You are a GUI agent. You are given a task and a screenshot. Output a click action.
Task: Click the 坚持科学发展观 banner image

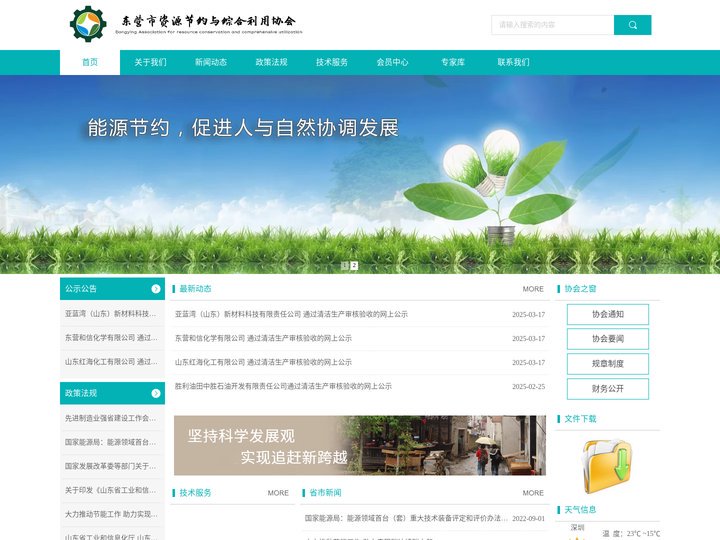[x=360, y=445]
